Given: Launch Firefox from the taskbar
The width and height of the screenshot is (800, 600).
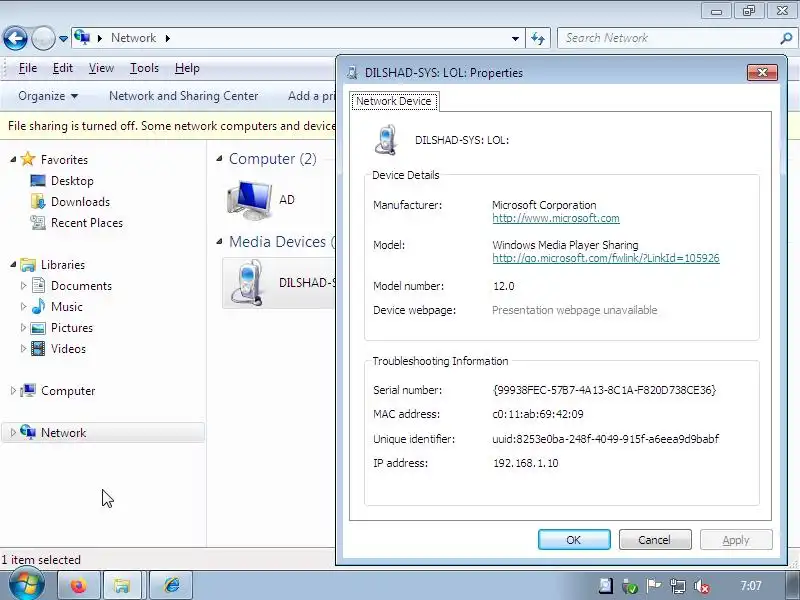Looking at the screenshot, I should tap(79, 585).
